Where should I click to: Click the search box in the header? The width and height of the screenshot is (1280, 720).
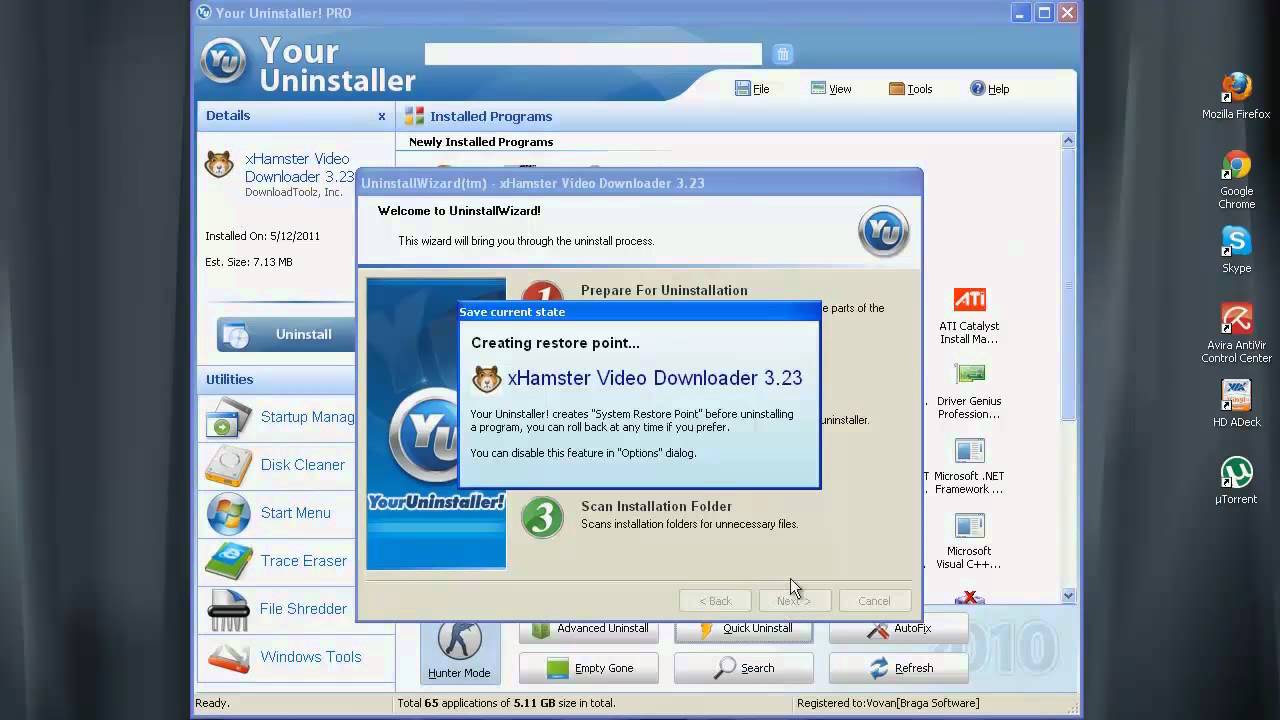click(593, 54)
